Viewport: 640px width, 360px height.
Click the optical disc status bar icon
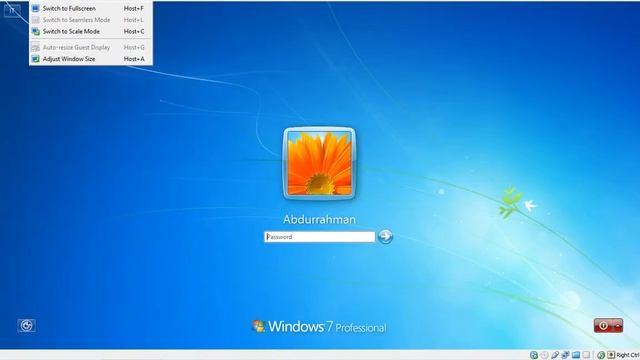tap(544, 355)
